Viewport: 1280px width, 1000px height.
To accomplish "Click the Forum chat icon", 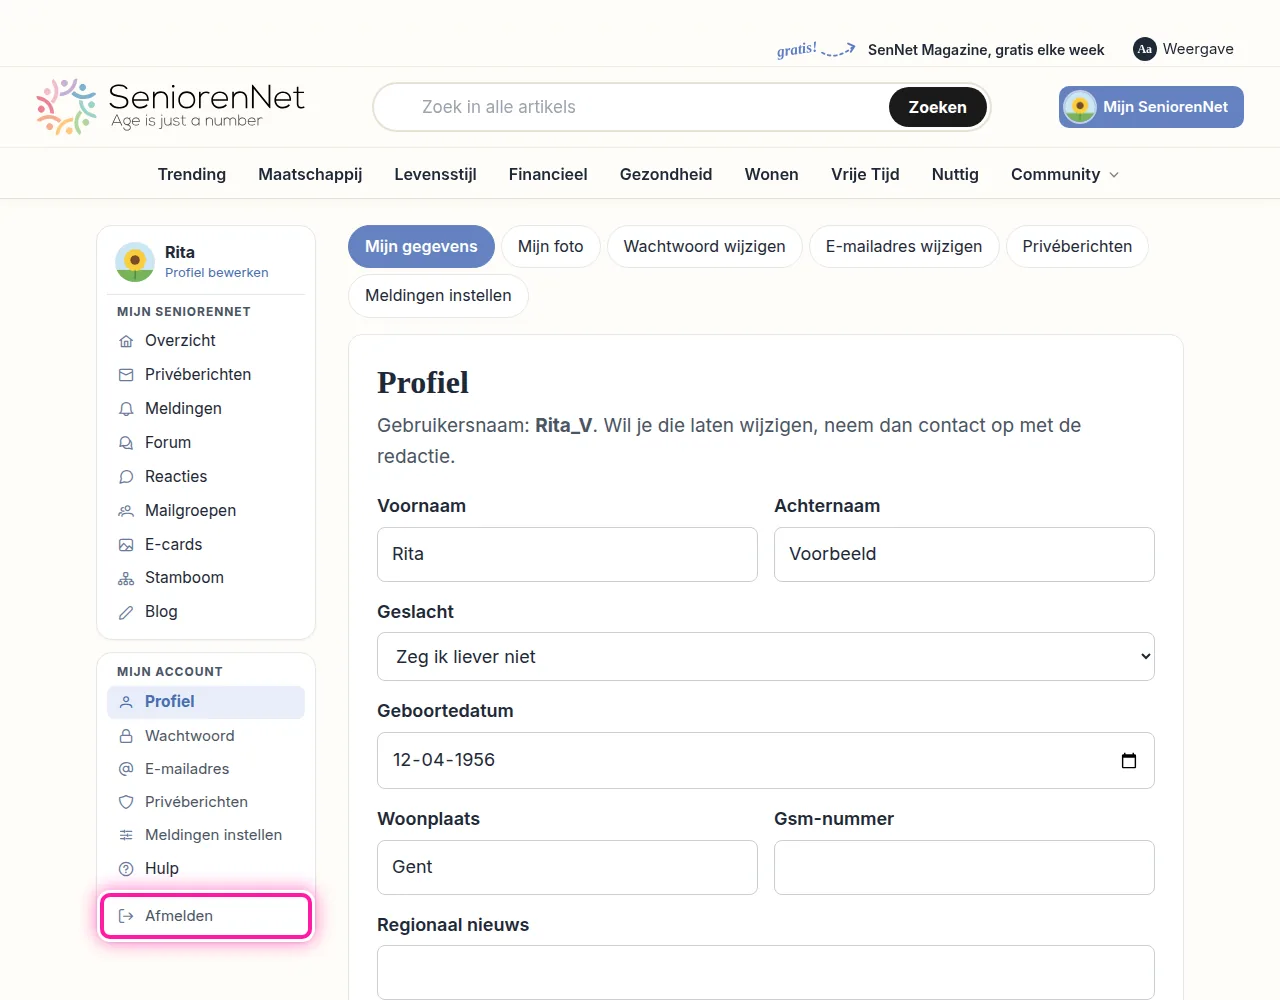I will tap(126, 443).
